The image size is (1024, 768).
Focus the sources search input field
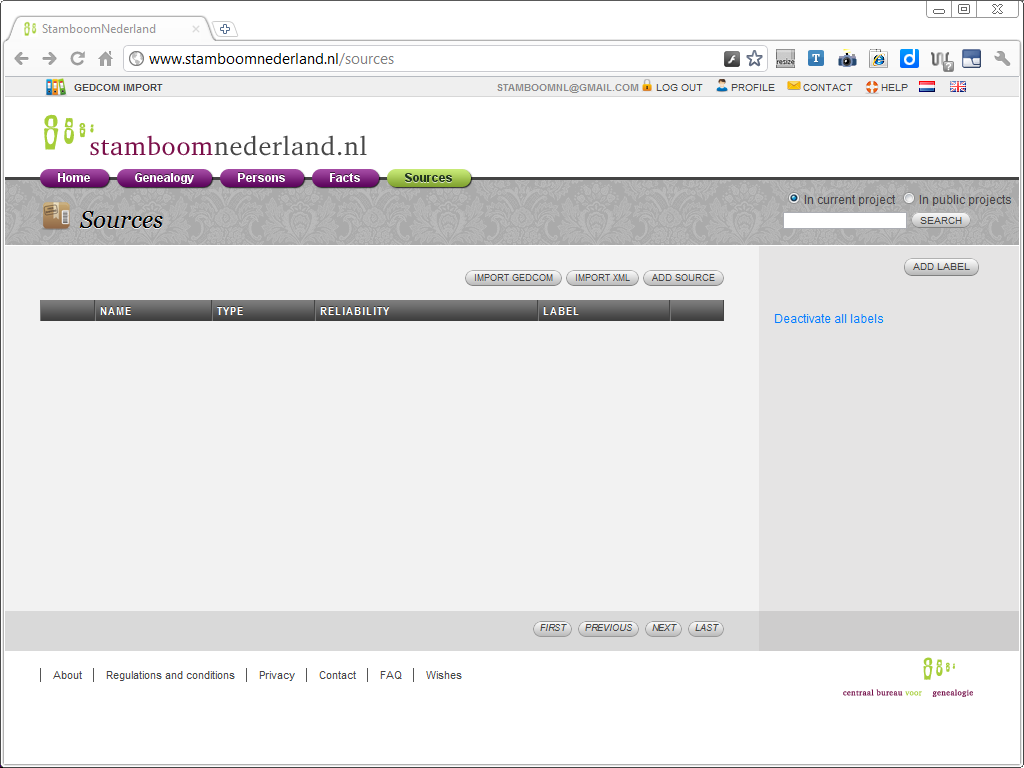(844, 221)
